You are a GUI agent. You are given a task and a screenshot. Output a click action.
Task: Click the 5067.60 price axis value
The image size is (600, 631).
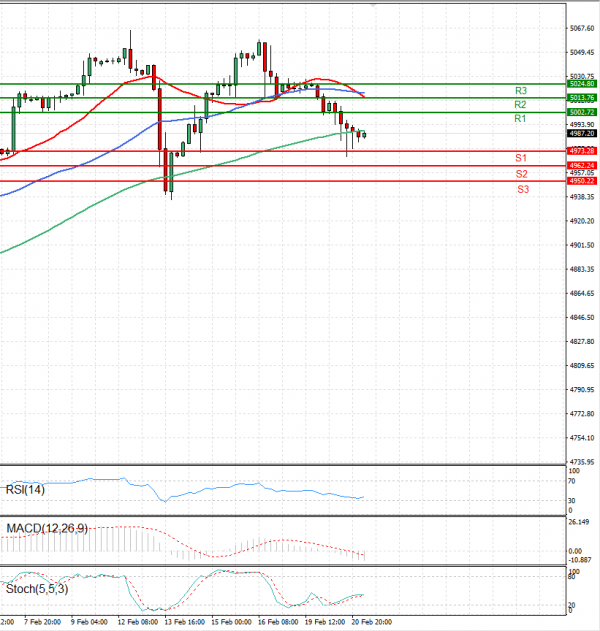[x=582, y=28]
